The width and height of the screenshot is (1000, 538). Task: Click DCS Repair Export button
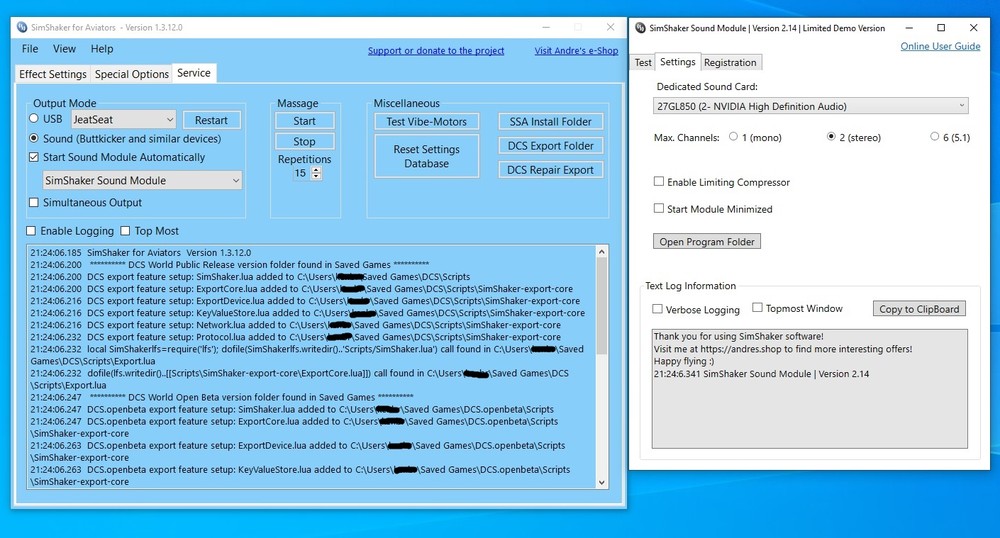pos(550,170)
